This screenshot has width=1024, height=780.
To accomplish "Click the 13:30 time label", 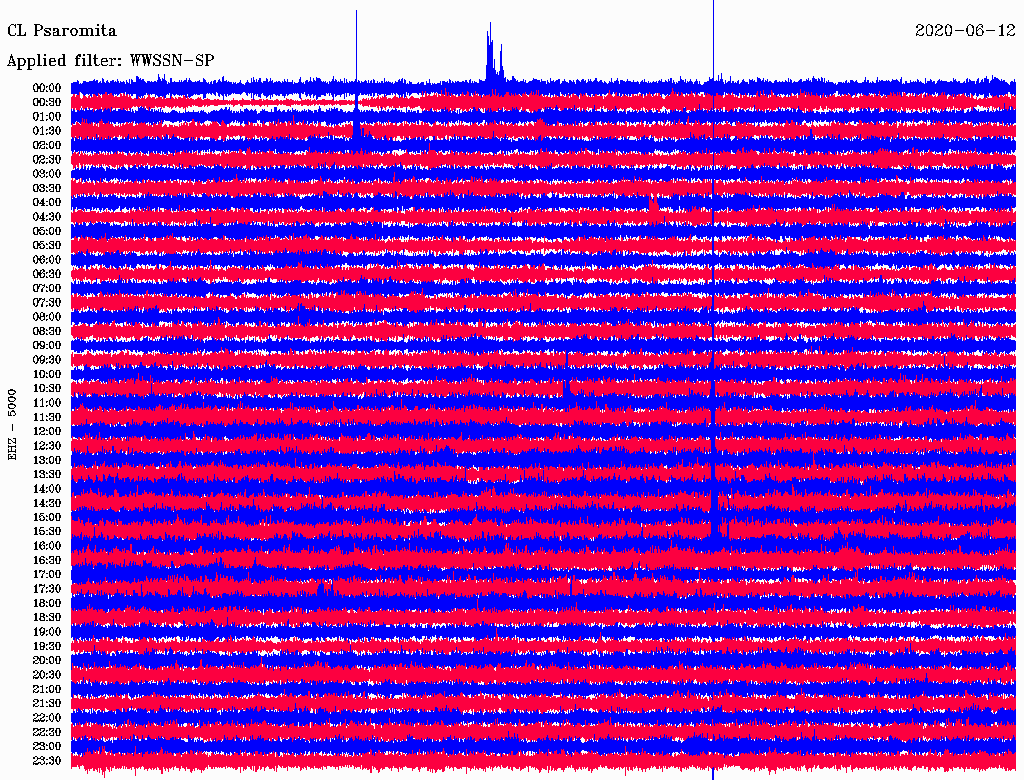I will [47, 475].
